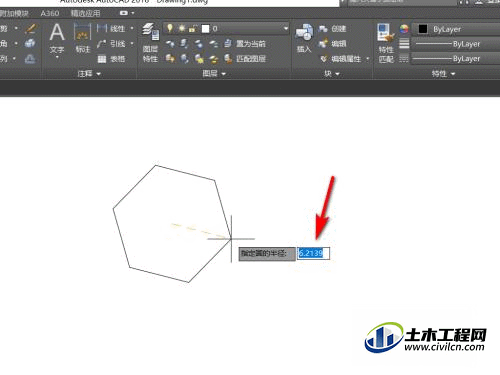Click the linetype icon in 特性 panel
This screenshot has width=500, height=375.
click(404, 59)
